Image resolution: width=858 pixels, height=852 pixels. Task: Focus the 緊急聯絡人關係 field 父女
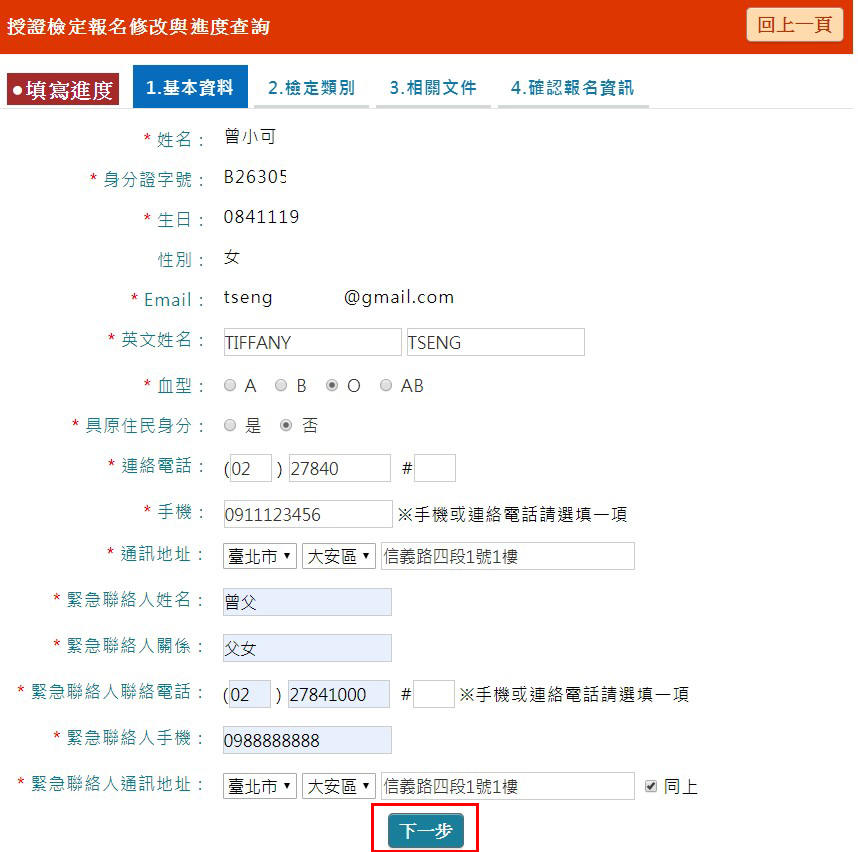307,648
